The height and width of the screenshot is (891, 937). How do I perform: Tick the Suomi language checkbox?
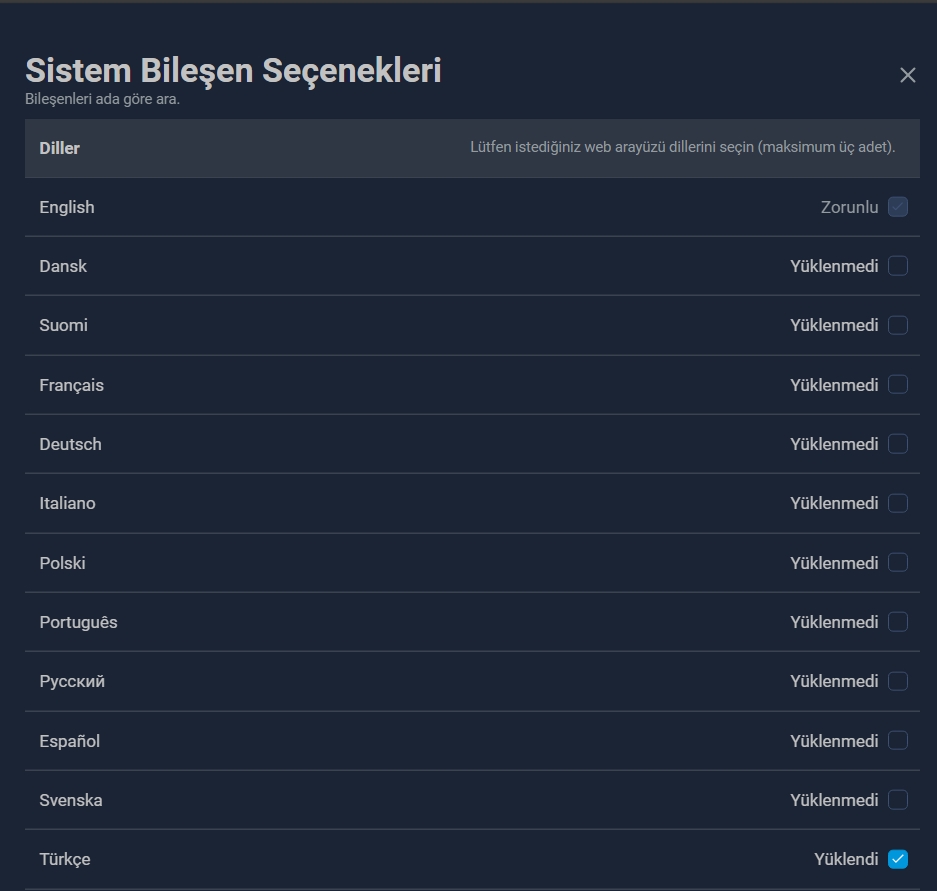[898, 325]
